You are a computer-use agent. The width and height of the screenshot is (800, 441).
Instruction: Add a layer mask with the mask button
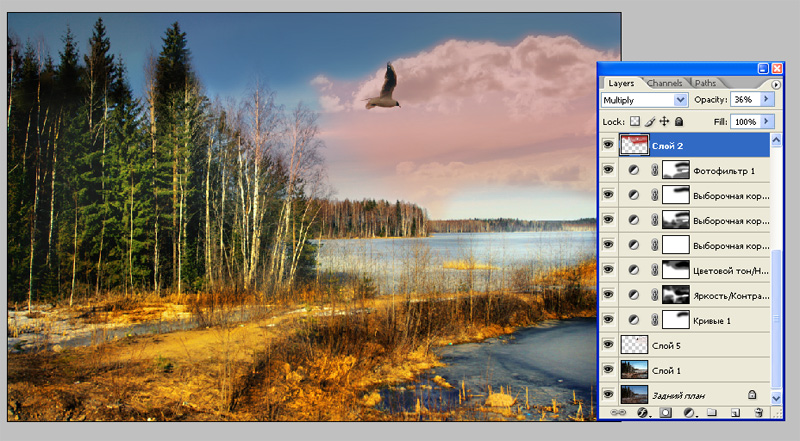pos(665,412)
